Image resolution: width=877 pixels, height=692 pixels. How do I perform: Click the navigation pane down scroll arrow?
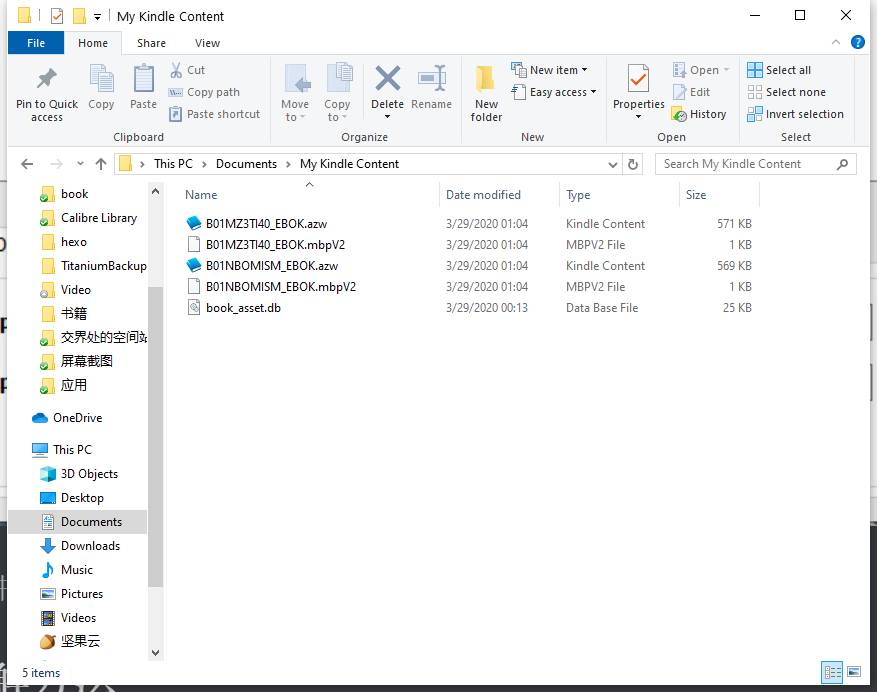(155, 653)
